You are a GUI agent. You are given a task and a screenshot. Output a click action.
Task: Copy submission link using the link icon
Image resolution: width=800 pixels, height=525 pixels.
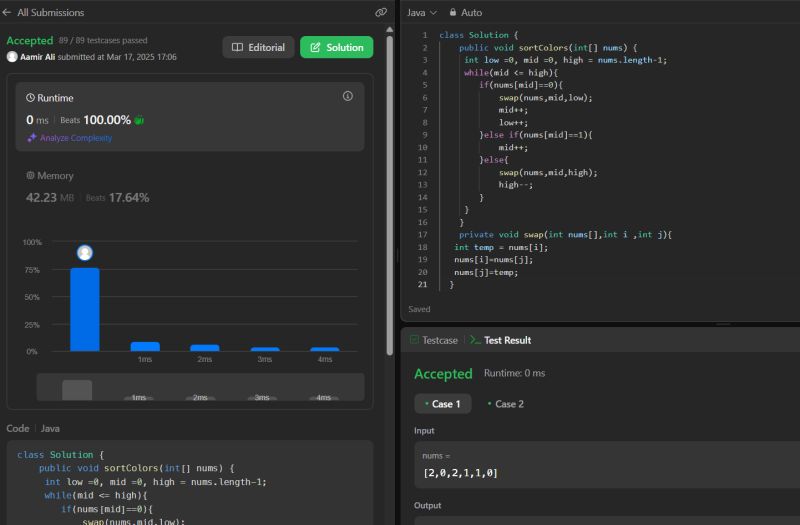tap(381, 13)
